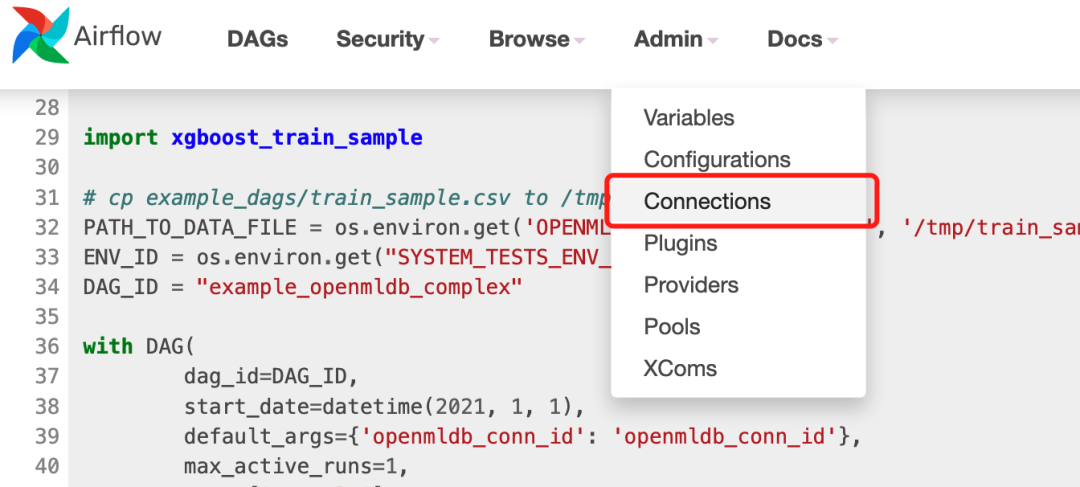Go to Plugins from Admin menu
Screen dimensions: 1080x487
point(680,244)
